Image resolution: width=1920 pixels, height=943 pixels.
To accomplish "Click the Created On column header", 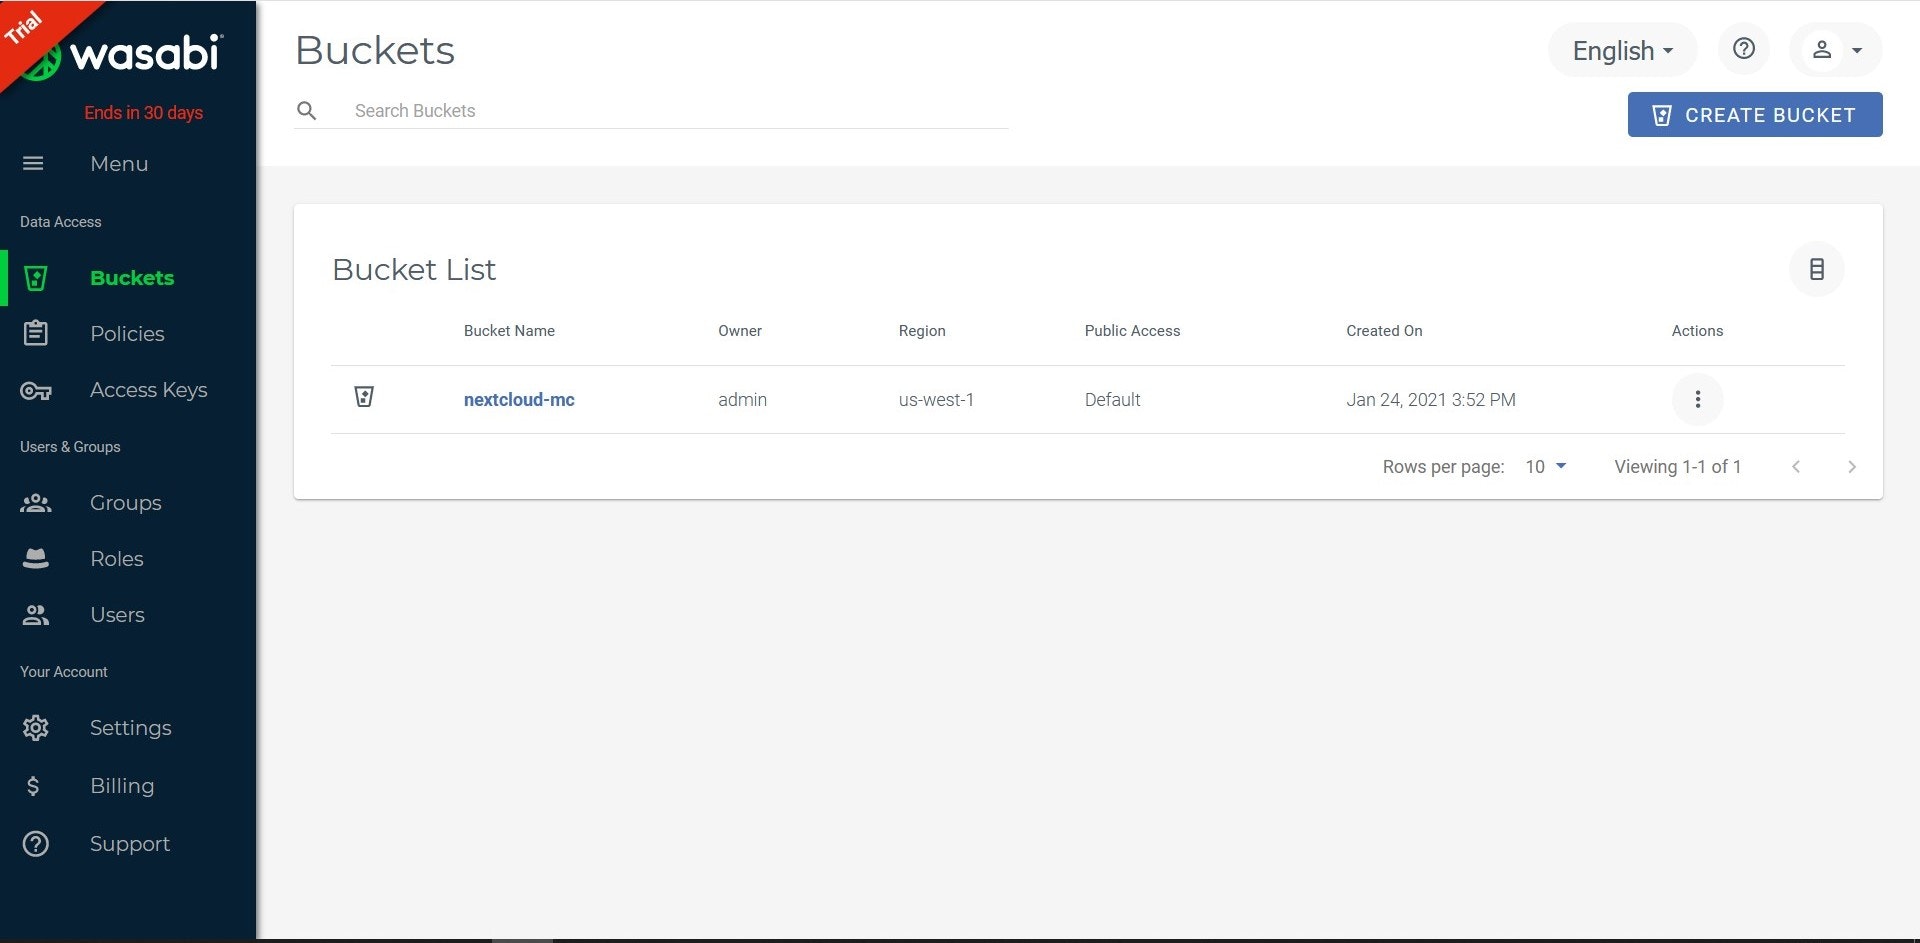I will (1384, 331).
